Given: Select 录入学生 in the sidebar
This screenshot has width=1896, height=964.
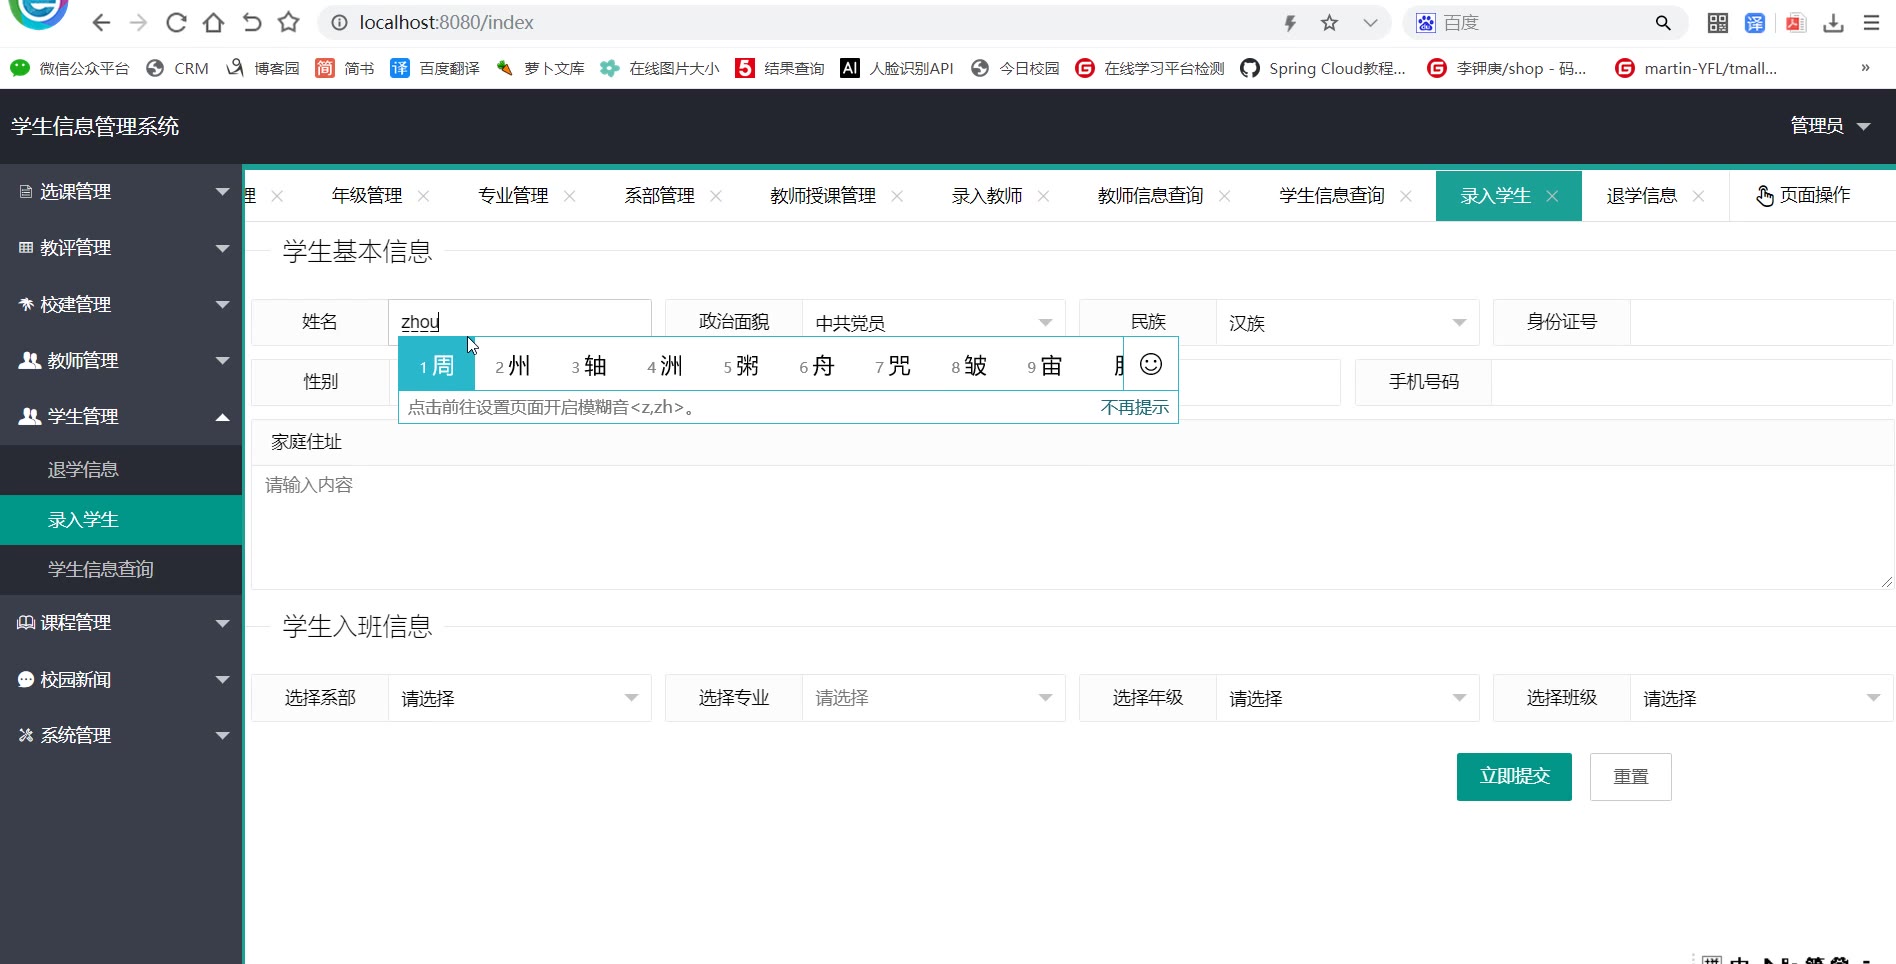Looking at the screenshot, I should point(121,520).
